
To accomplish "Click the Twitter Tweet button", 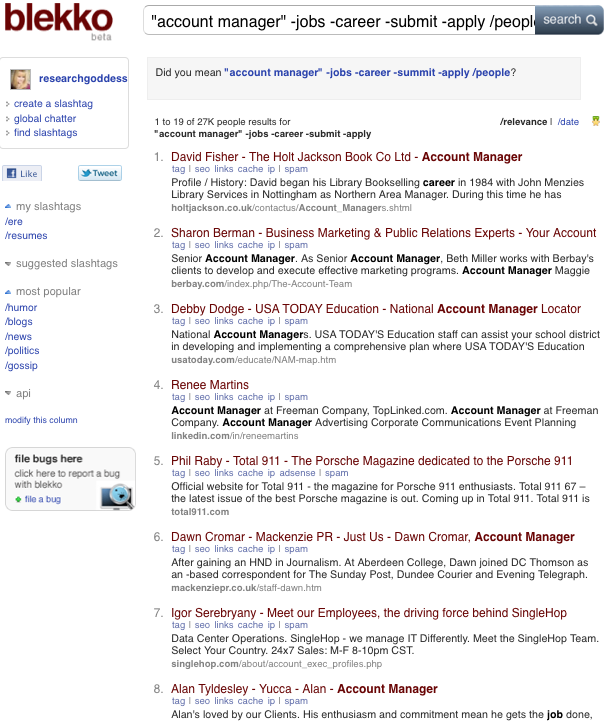I will [100, 173].
